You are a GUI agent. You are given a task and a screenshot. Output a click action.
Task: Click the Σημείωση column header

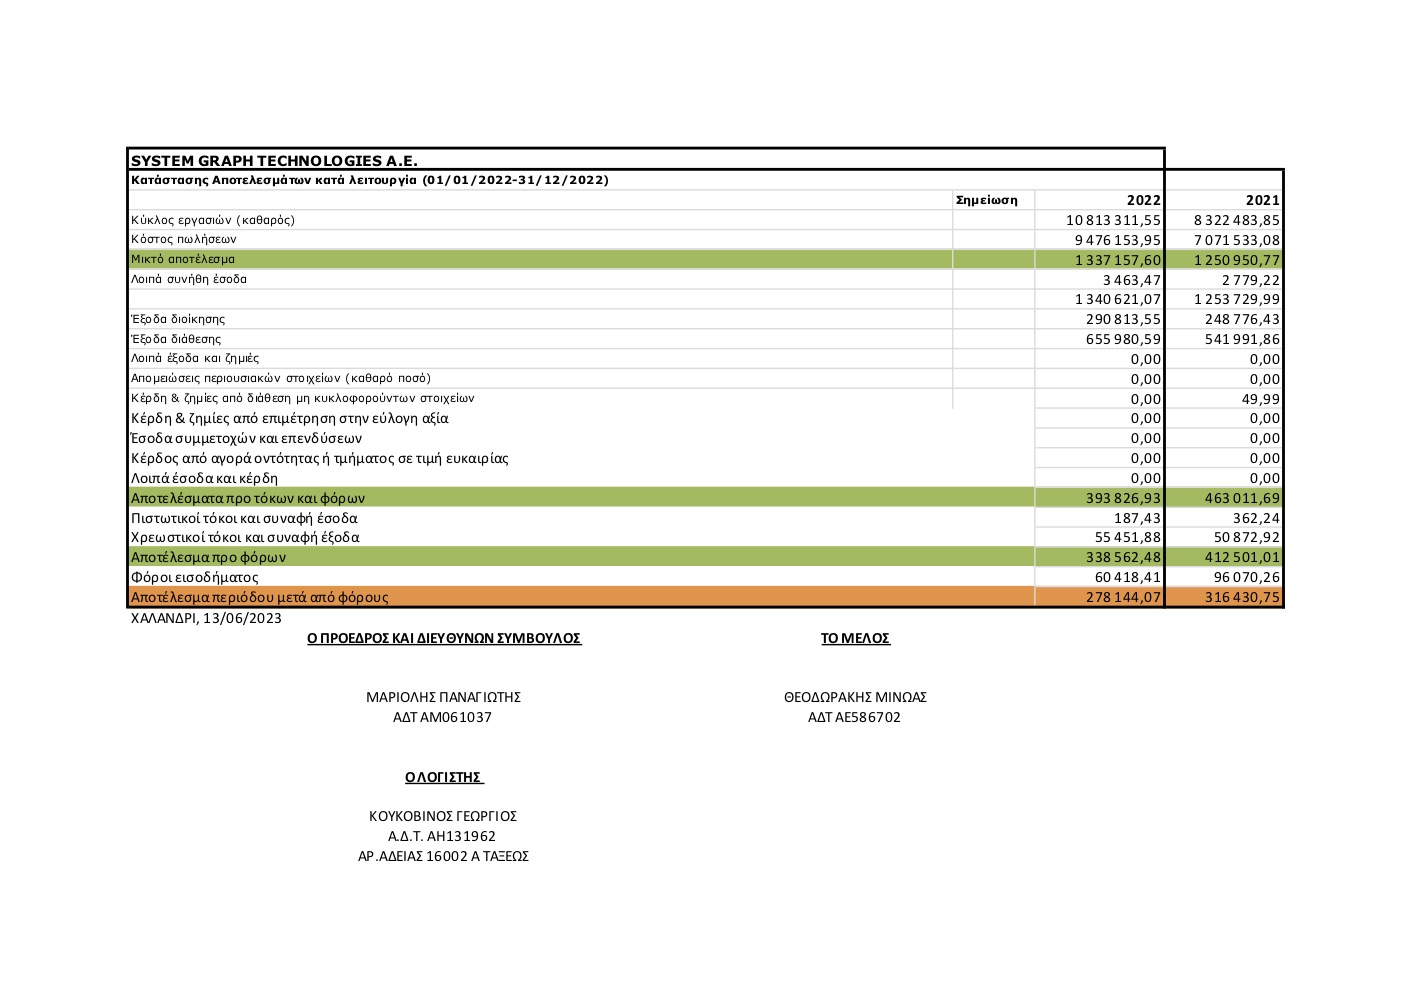[x=986, y=200]
